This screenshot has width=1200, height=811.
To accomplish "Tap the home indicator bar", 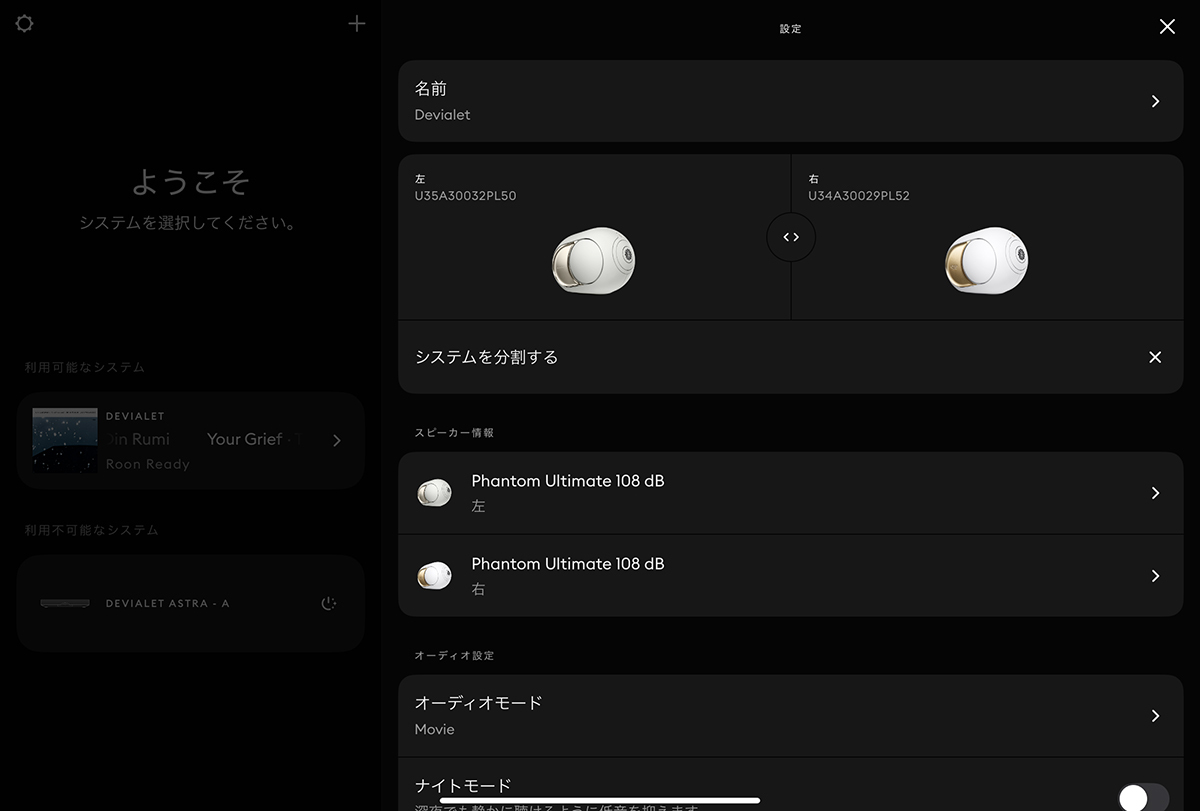I will pos(600,800).
